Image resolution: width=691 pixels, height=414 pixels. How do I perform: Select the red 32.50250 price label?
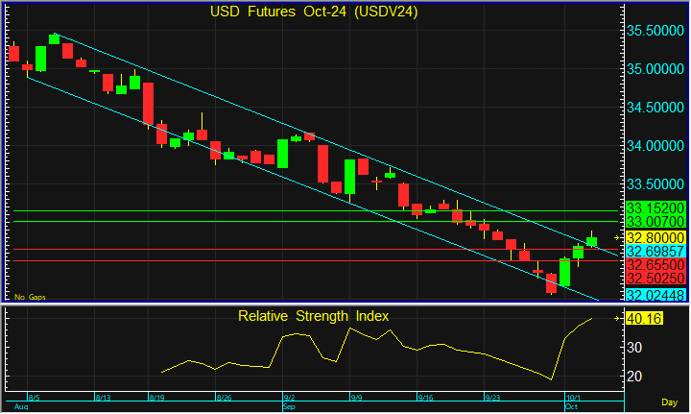pos(655,278)
